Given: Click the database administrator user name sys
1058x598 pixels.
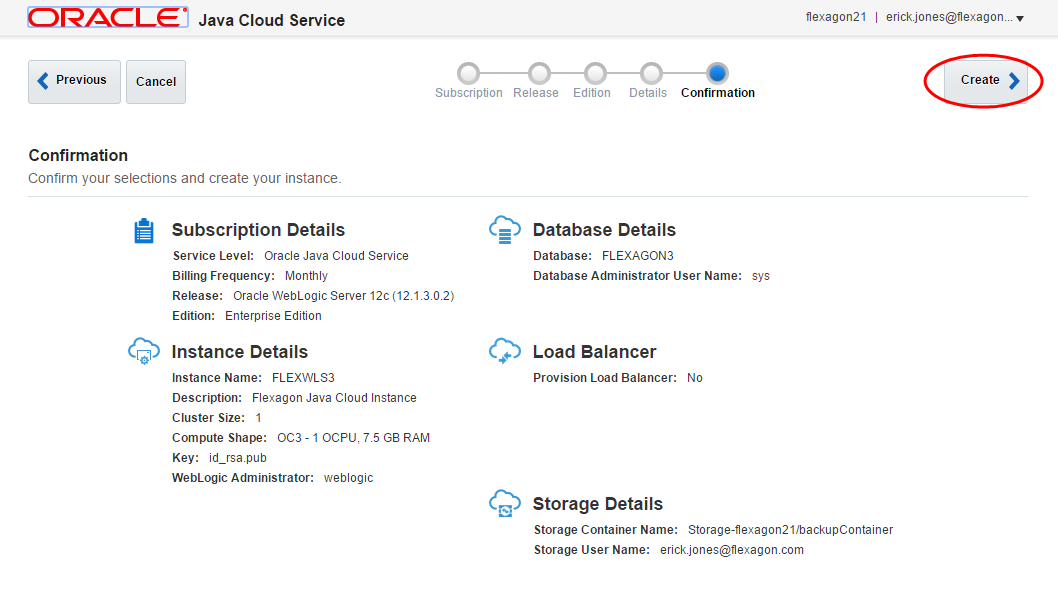Looking at the screenshot, I should tap(760, 276).
